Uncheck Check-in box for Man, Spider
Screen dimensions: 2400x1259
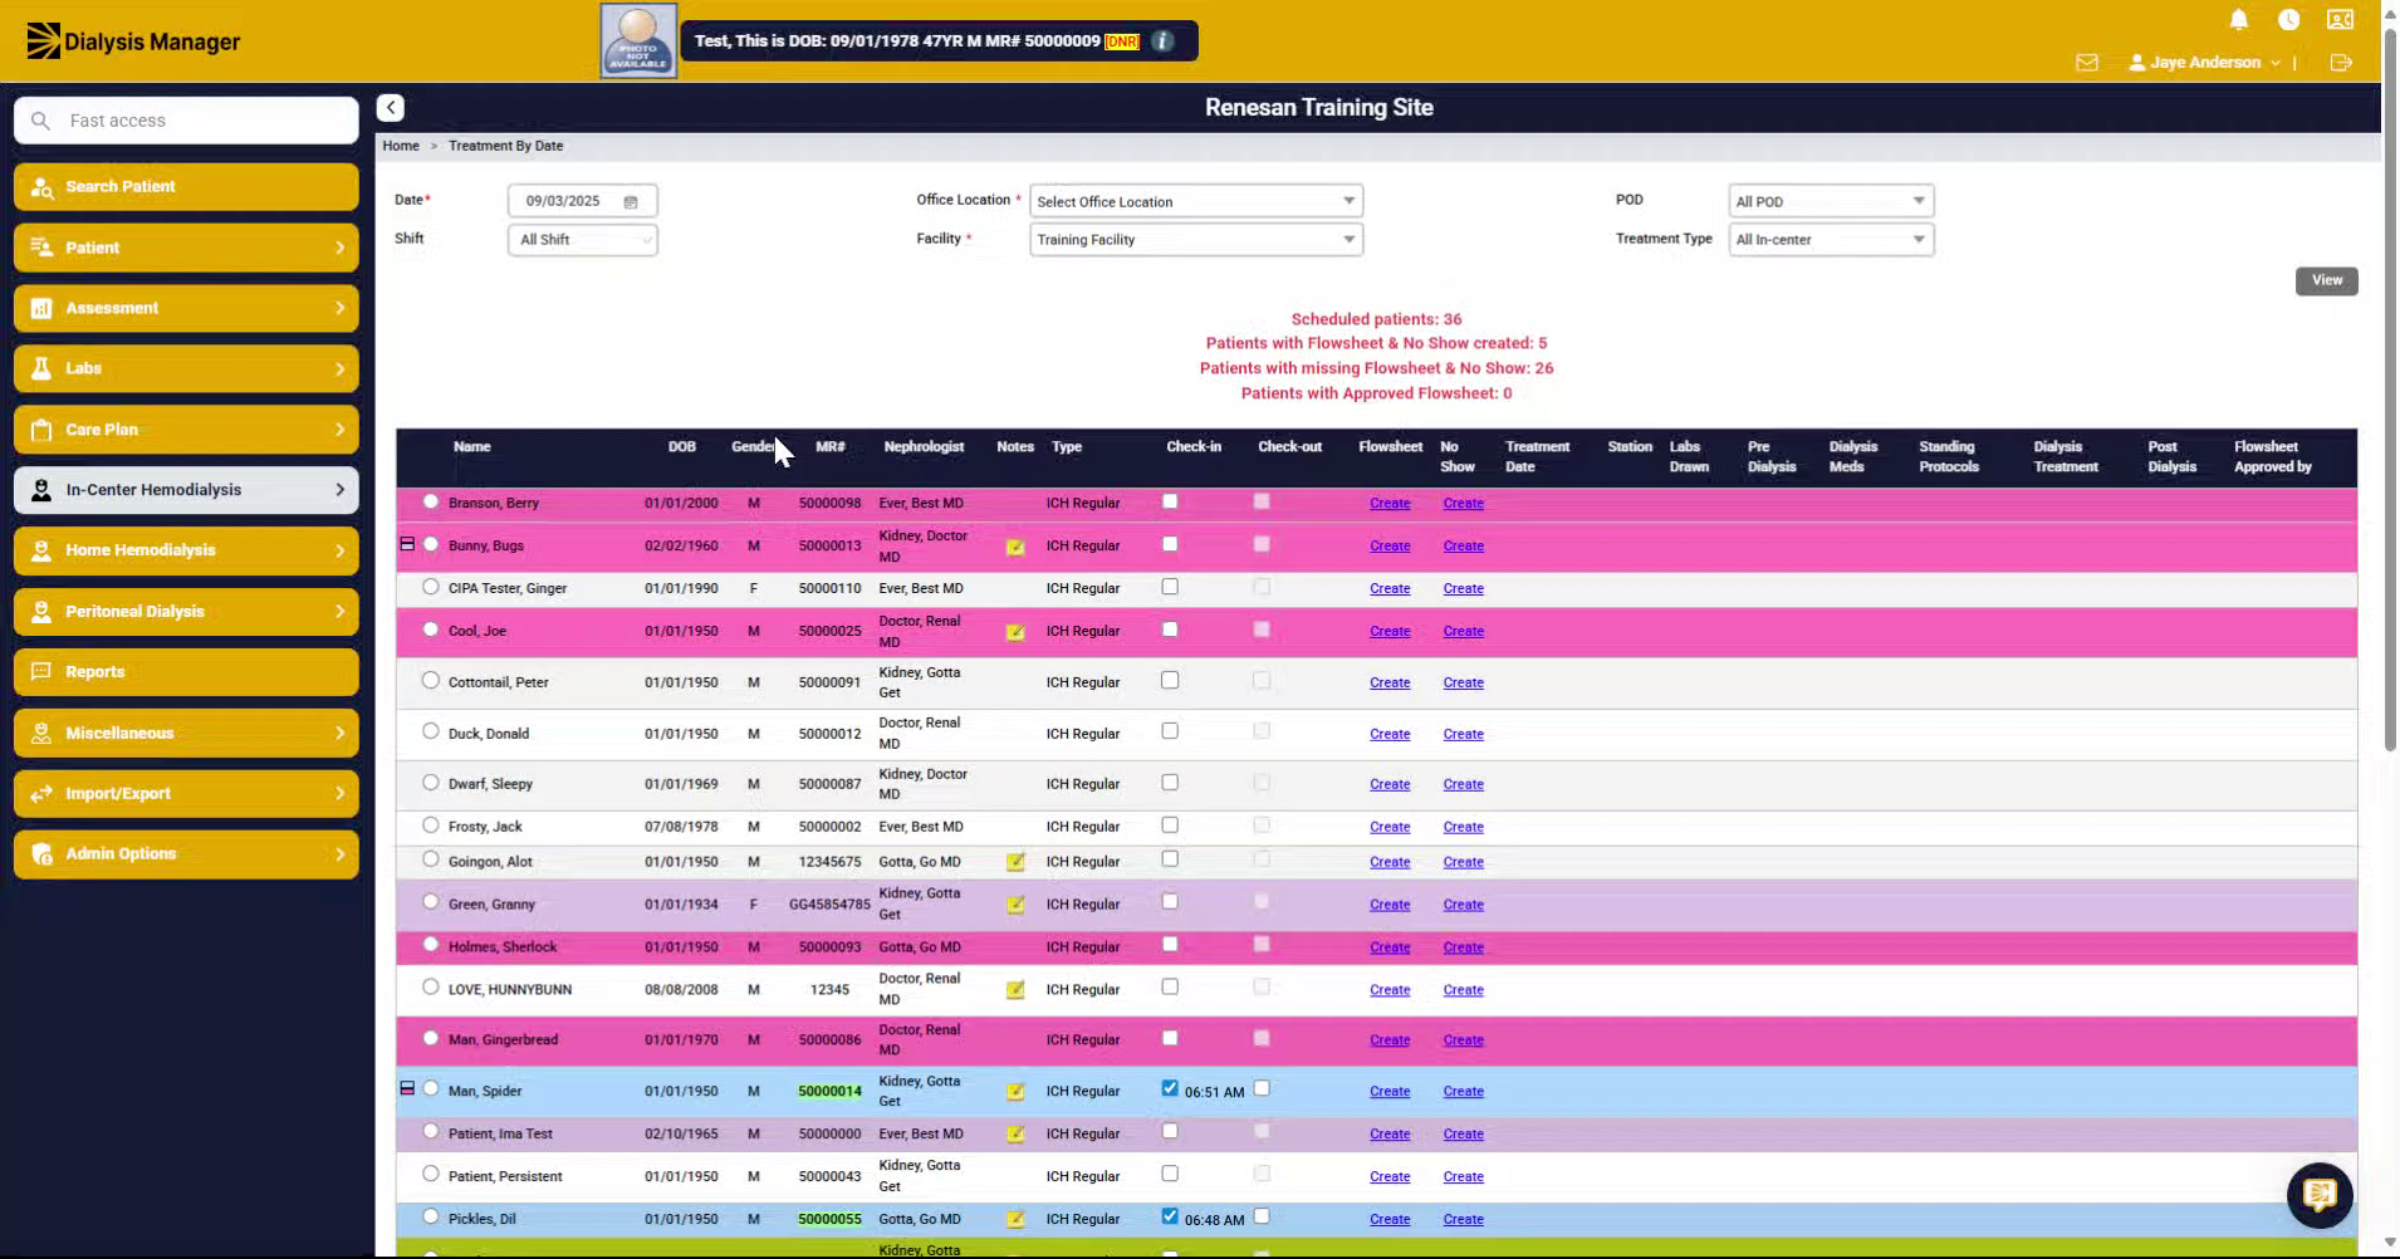tap(1169, 1088)
